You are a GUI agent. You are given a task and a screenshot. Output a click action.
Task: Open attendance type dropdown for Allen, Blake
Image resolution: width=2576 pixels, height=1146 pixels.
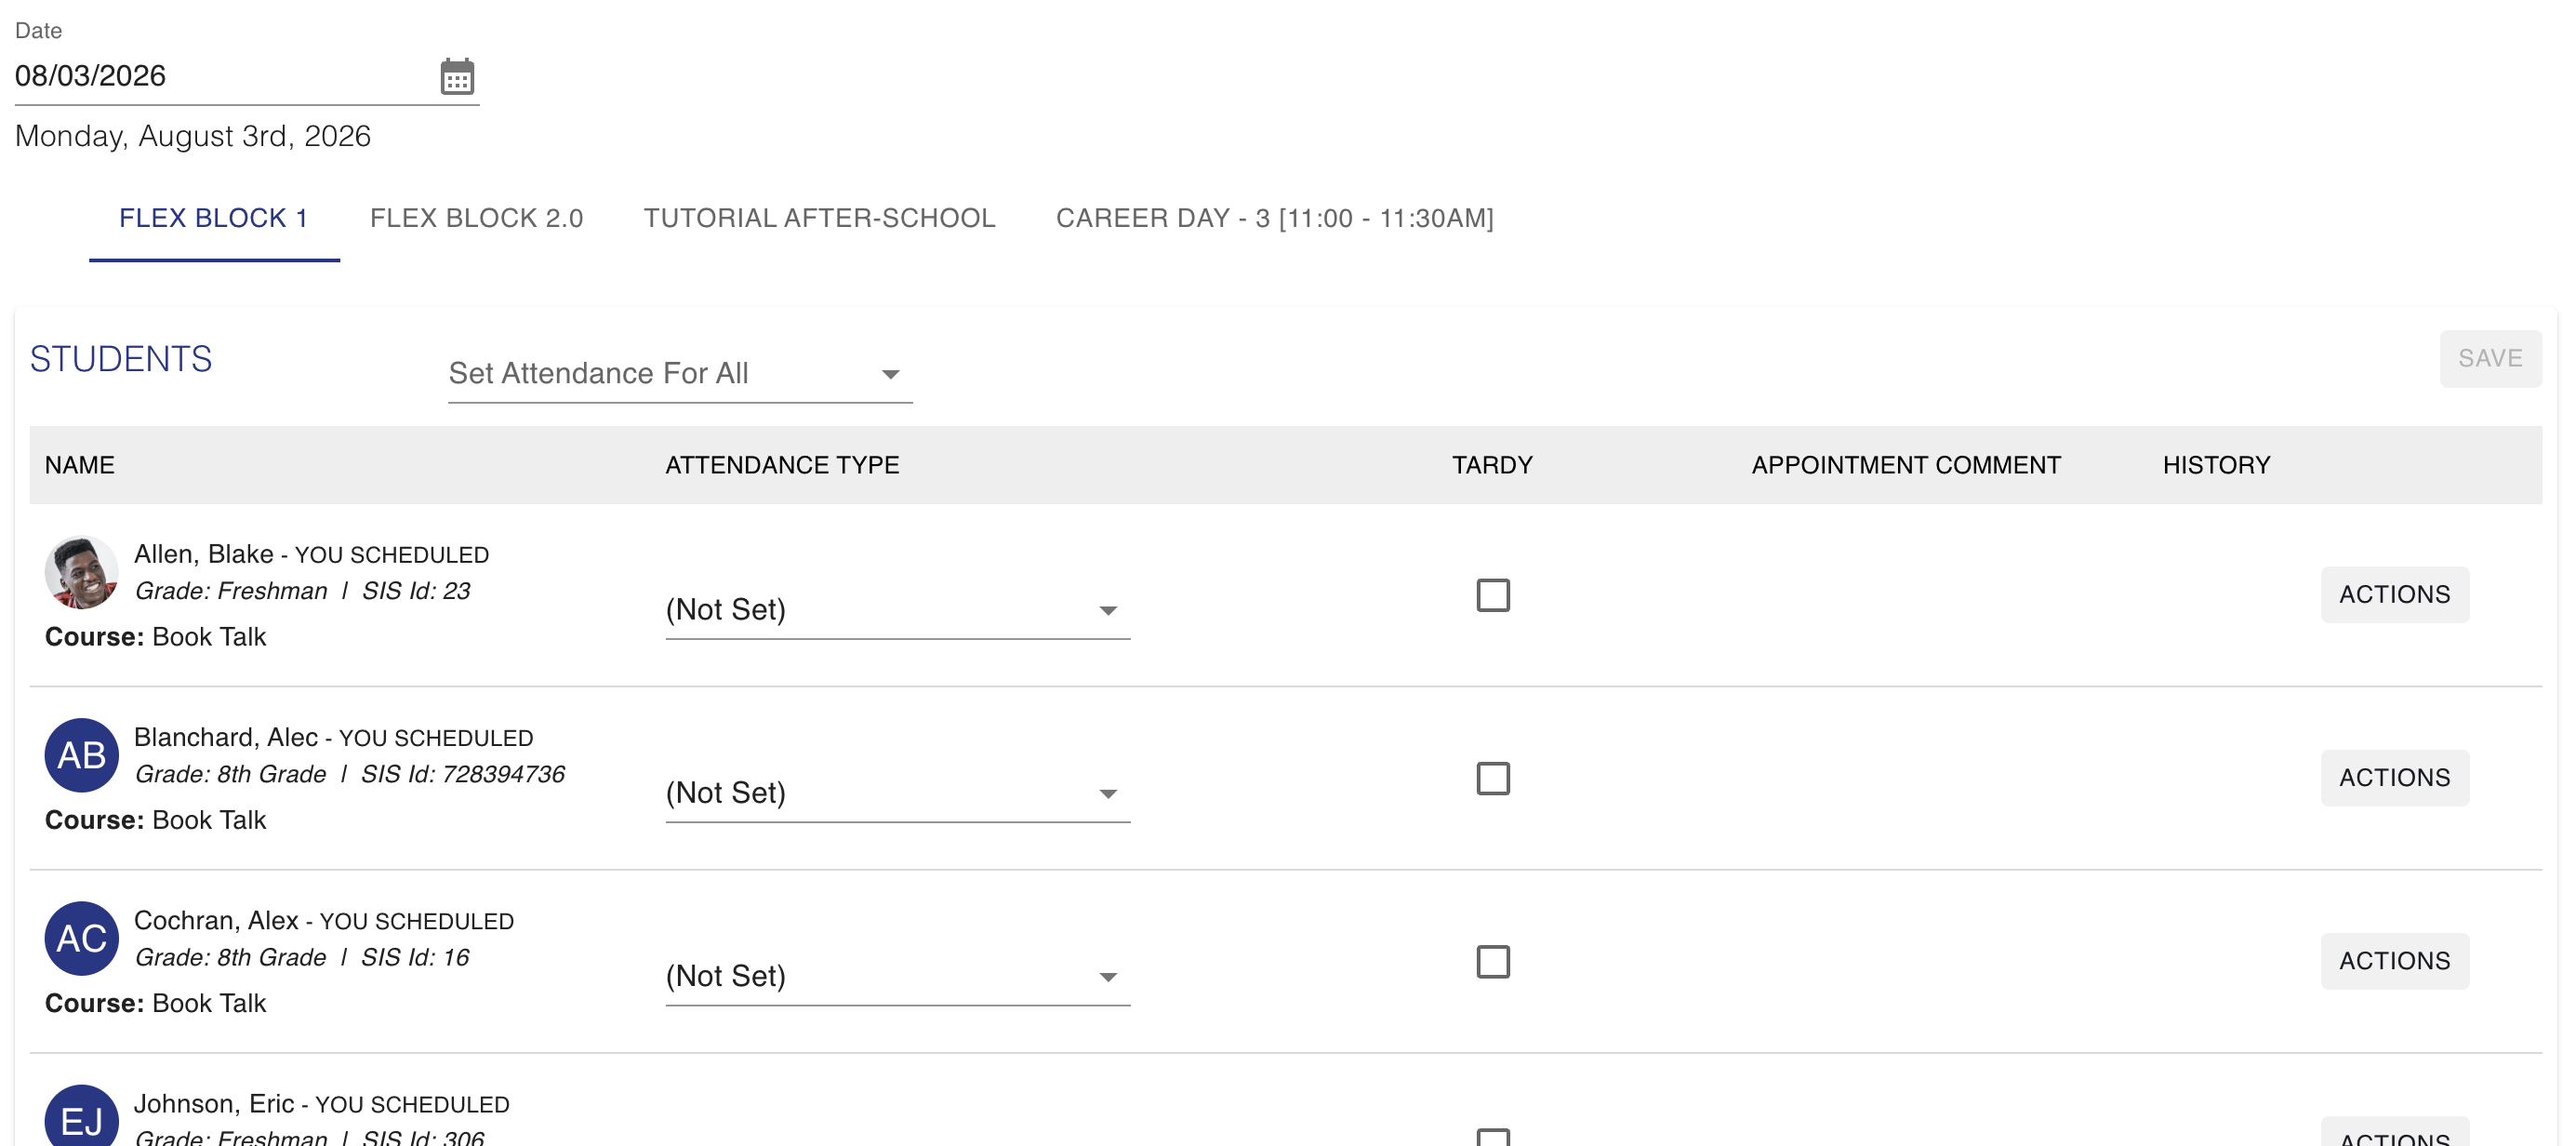click(898, 609)
